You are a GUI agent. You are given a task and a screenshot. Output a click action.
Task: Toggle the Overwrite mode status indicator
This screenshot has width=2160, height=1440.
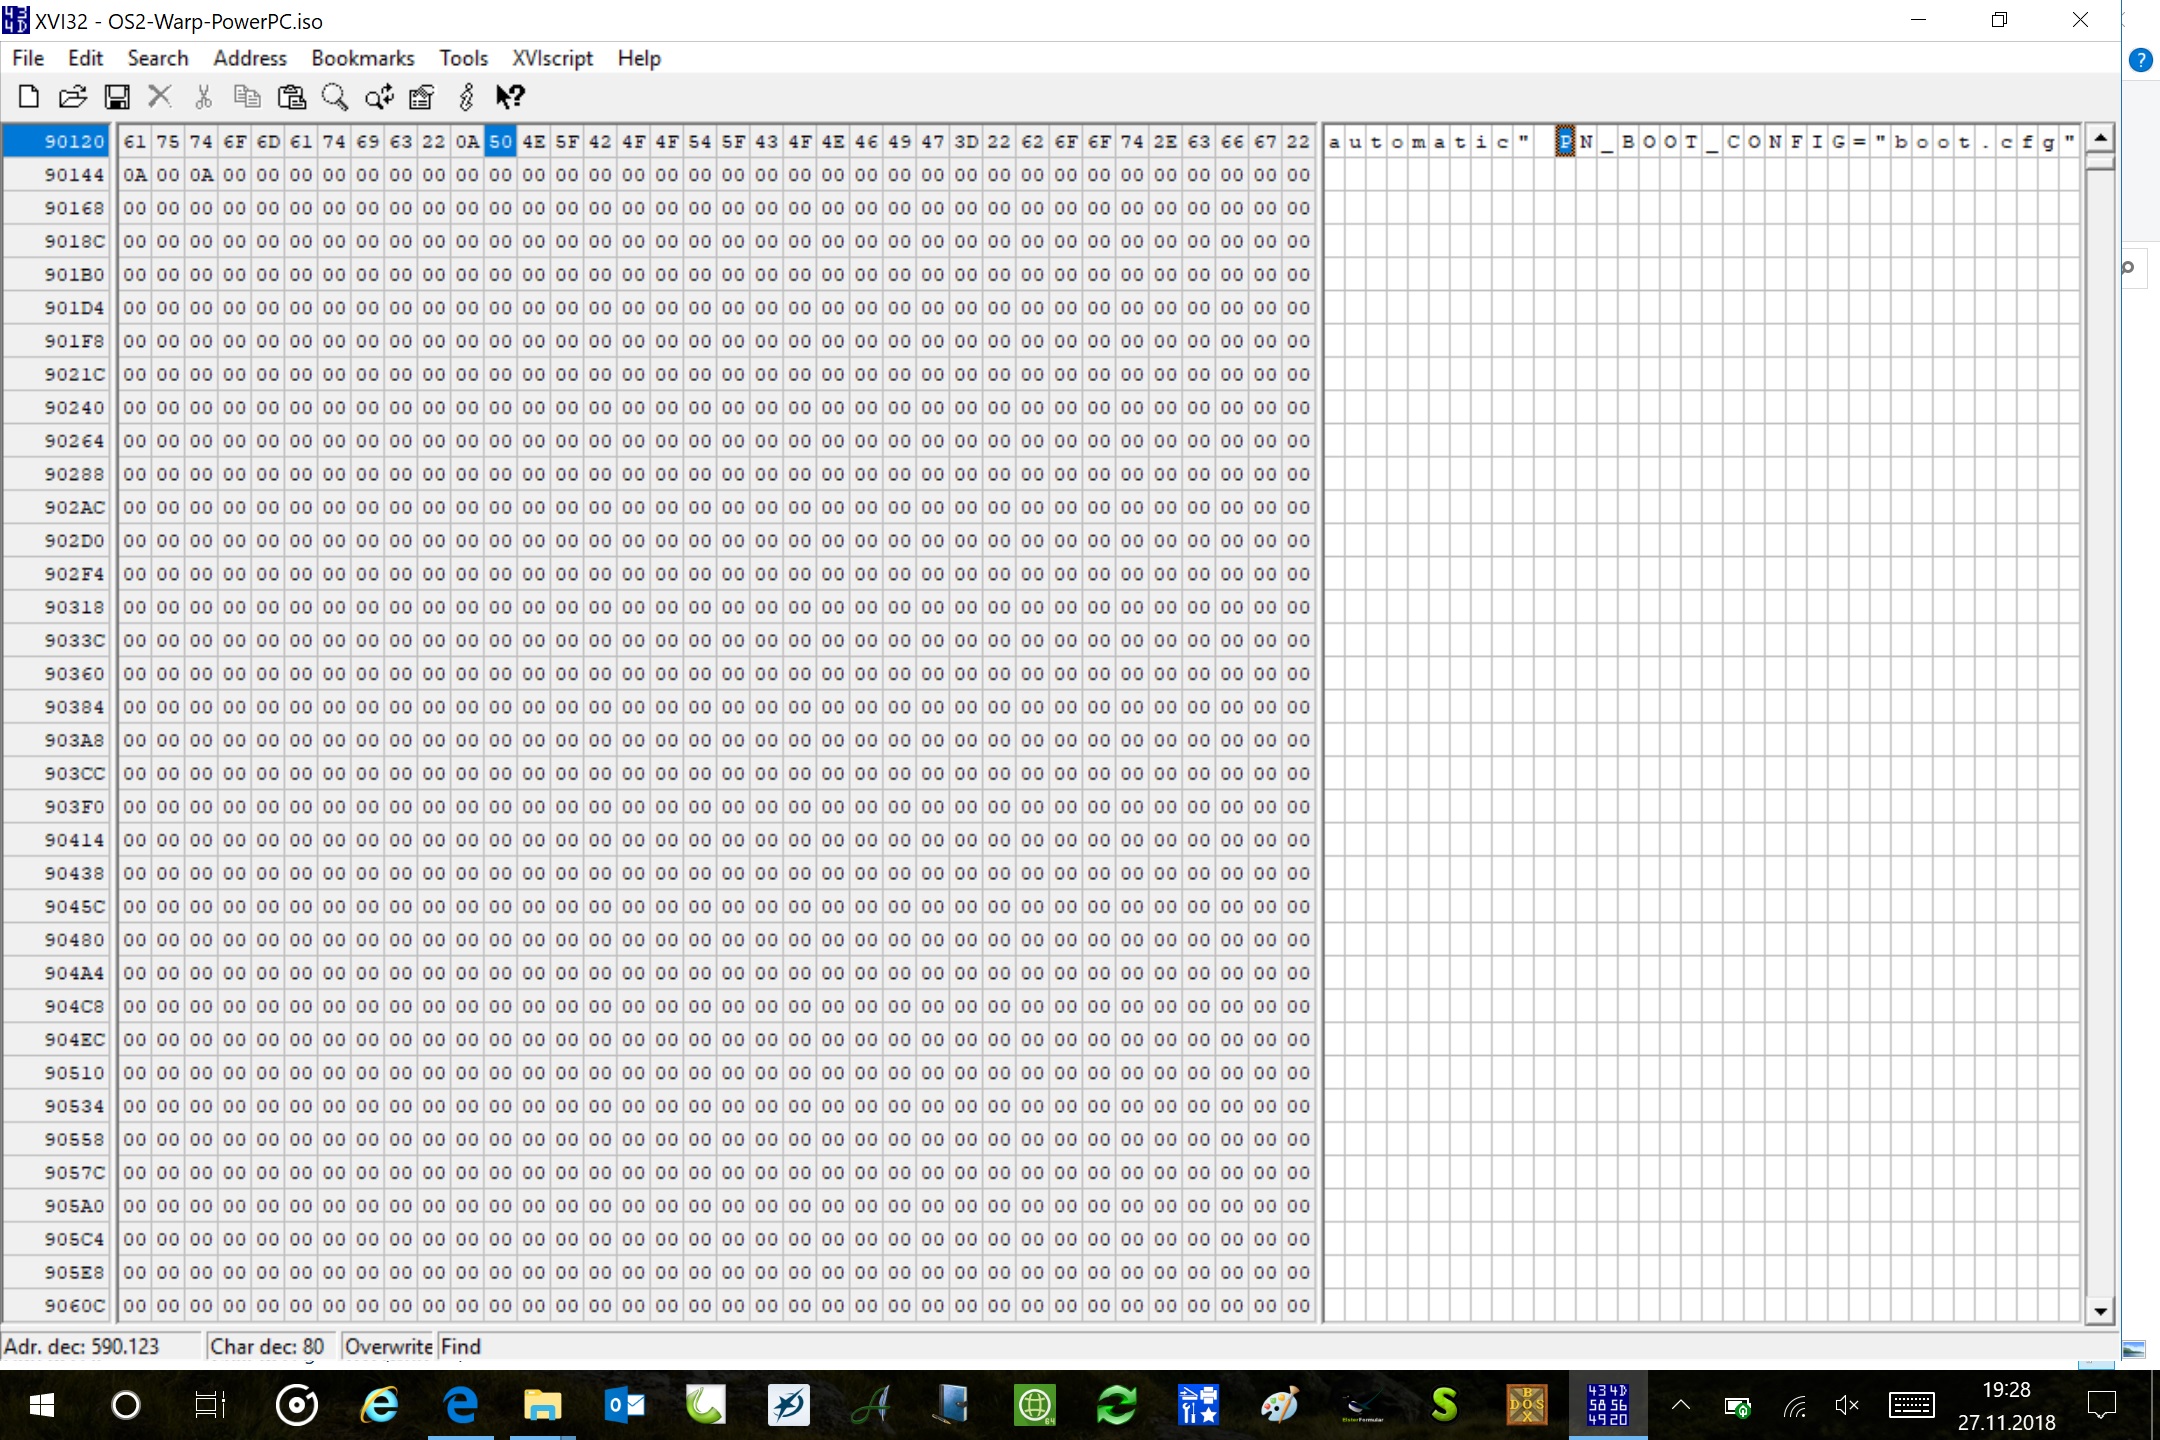click(388, 1346)
